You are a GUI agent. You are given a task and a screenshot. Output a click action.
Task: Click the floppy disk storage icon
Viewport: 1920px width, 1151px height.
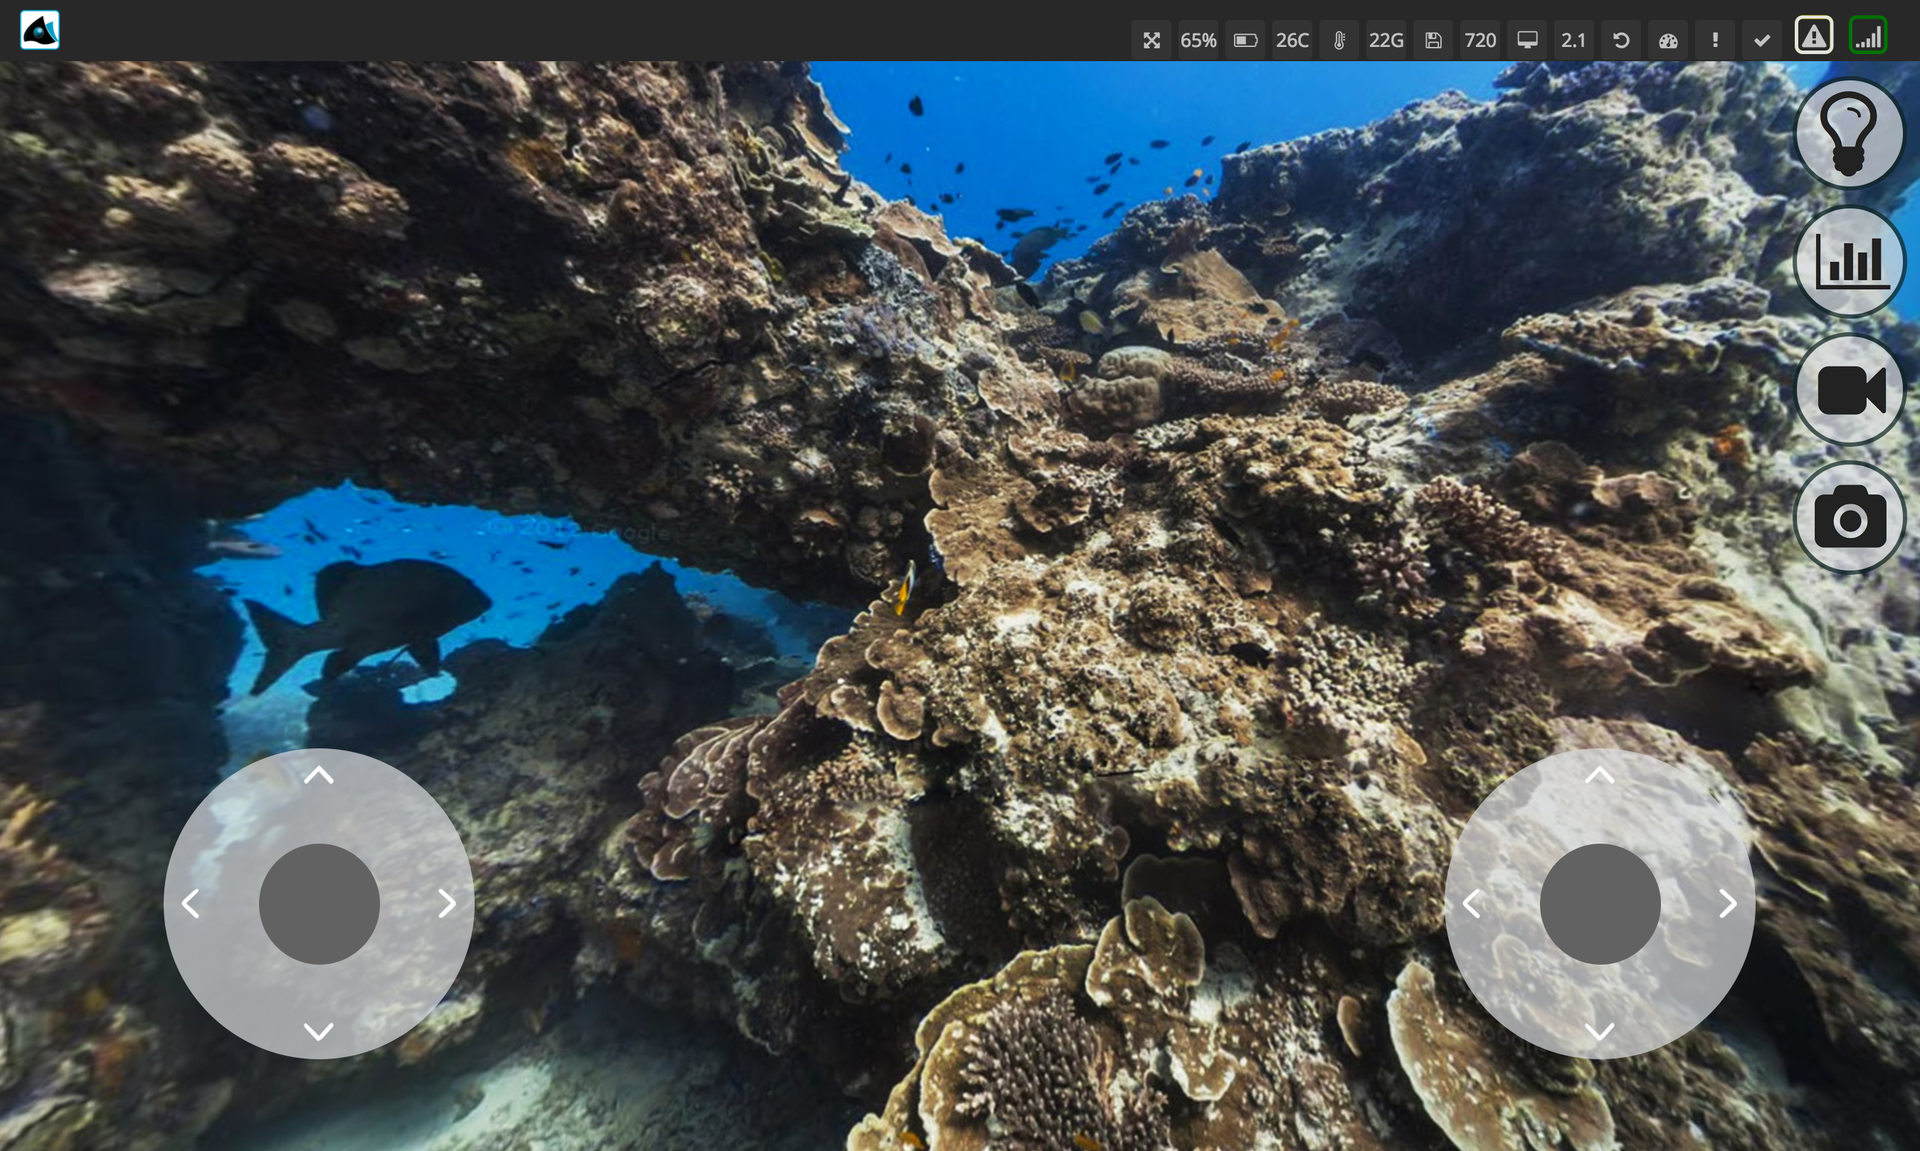[1433, 40]
